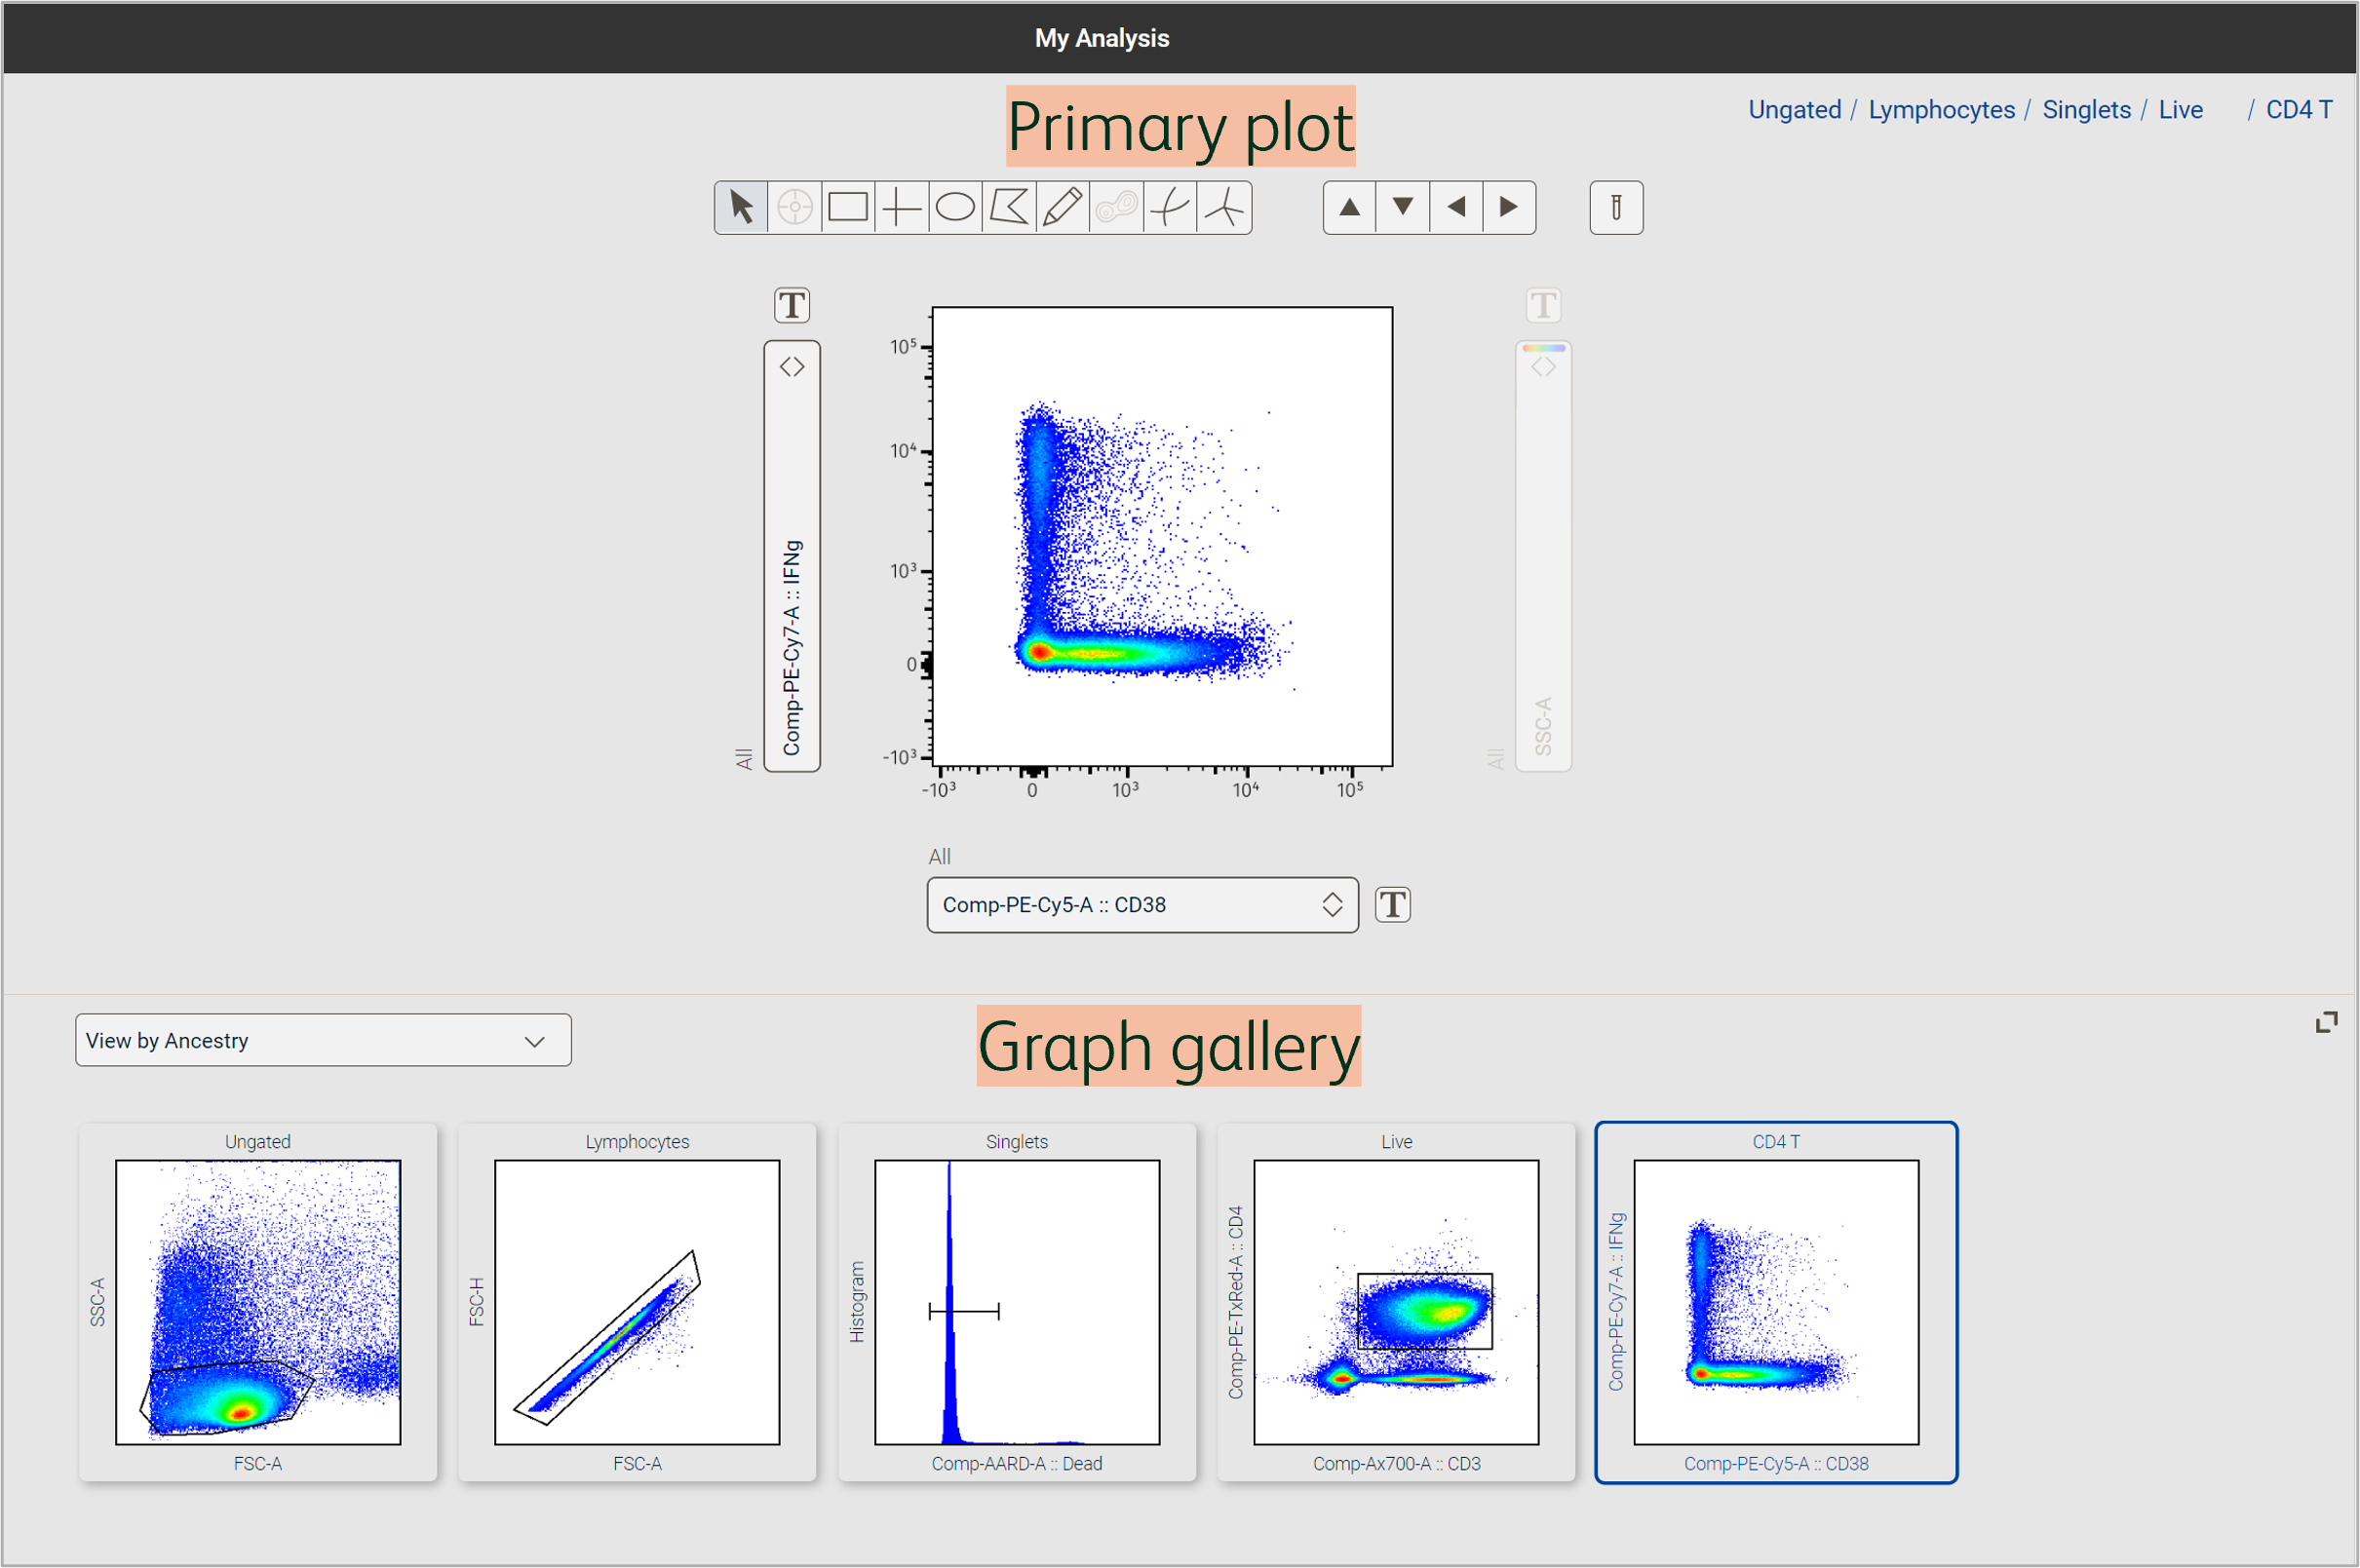Screen dimensions: 2360x1568
Task: Select the ellipse gate tool
Action: coord(954,207)
